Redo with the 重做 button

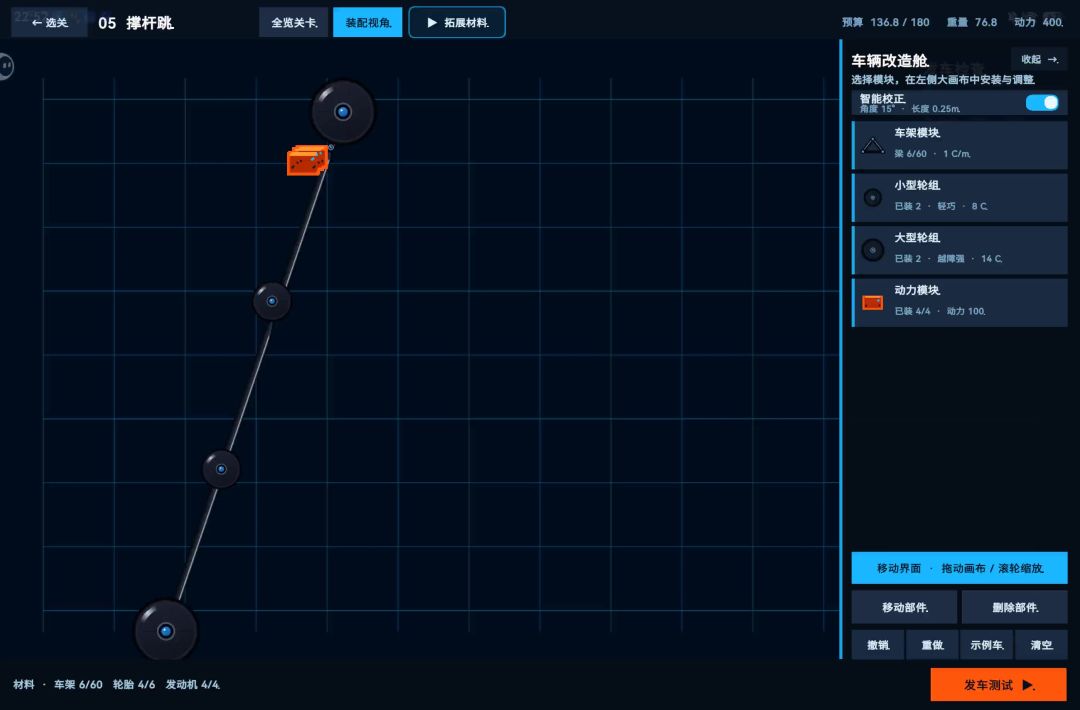932,645
